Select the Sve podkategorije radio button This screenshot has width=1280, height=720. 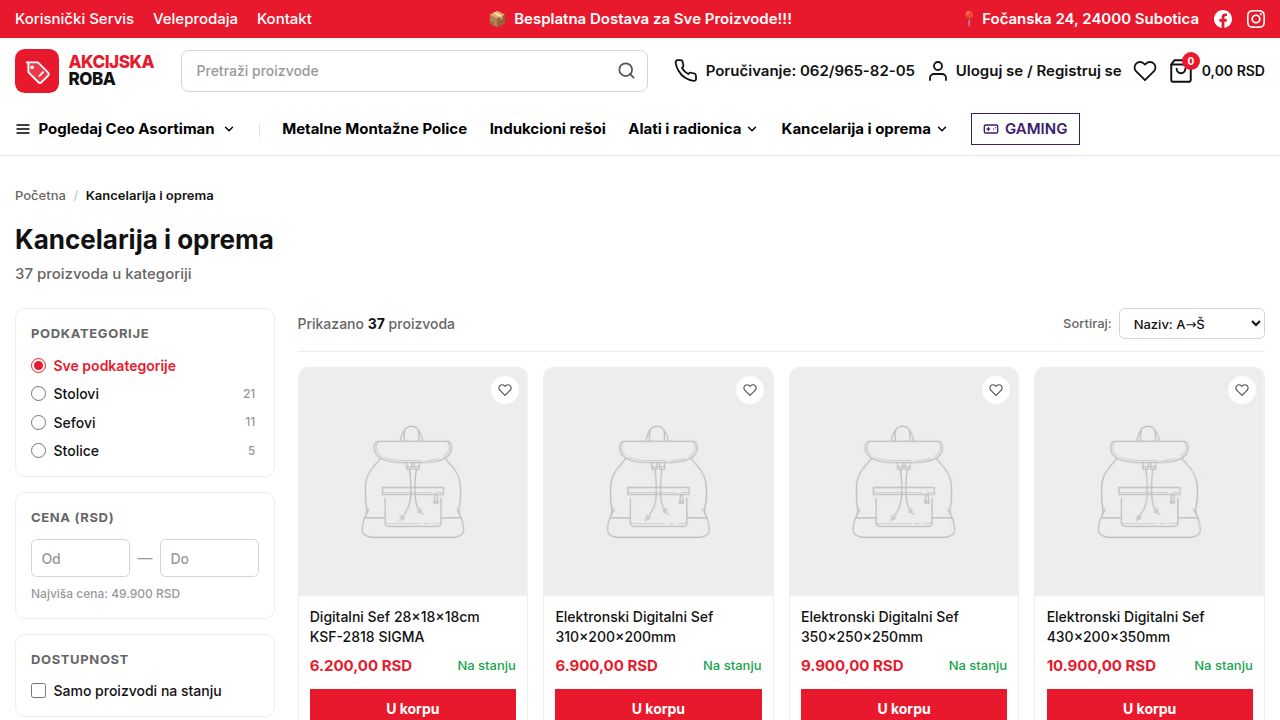pos(39,366)
